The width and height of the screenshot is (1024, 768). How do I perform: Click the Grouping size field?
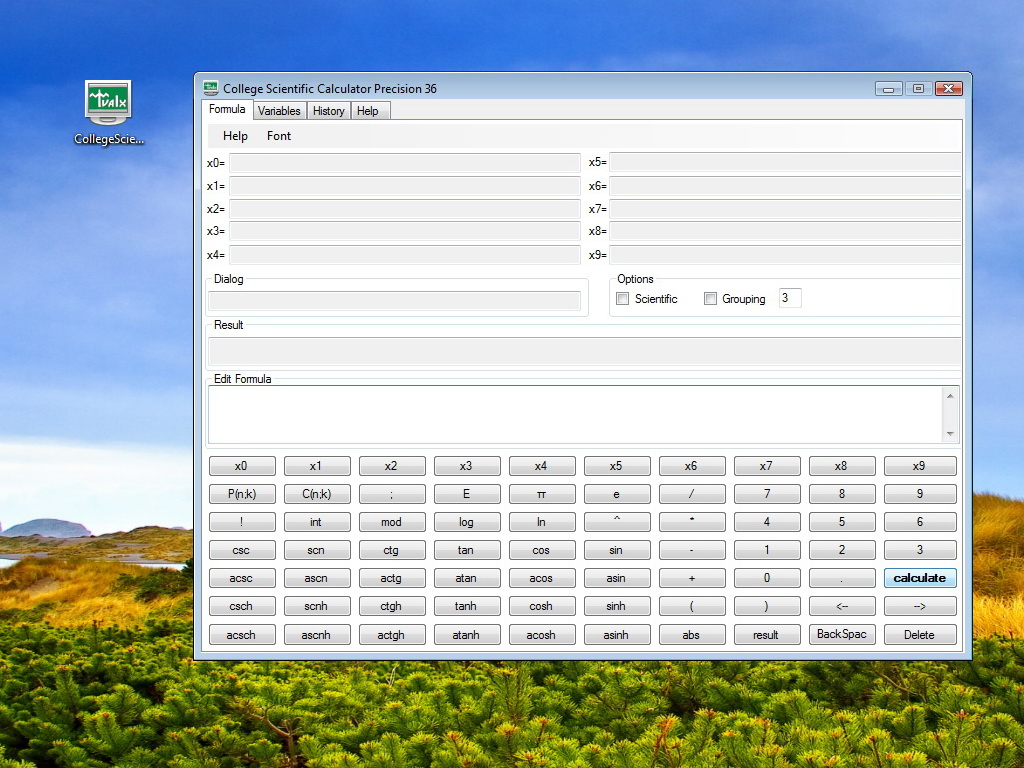tap(789, 298)
